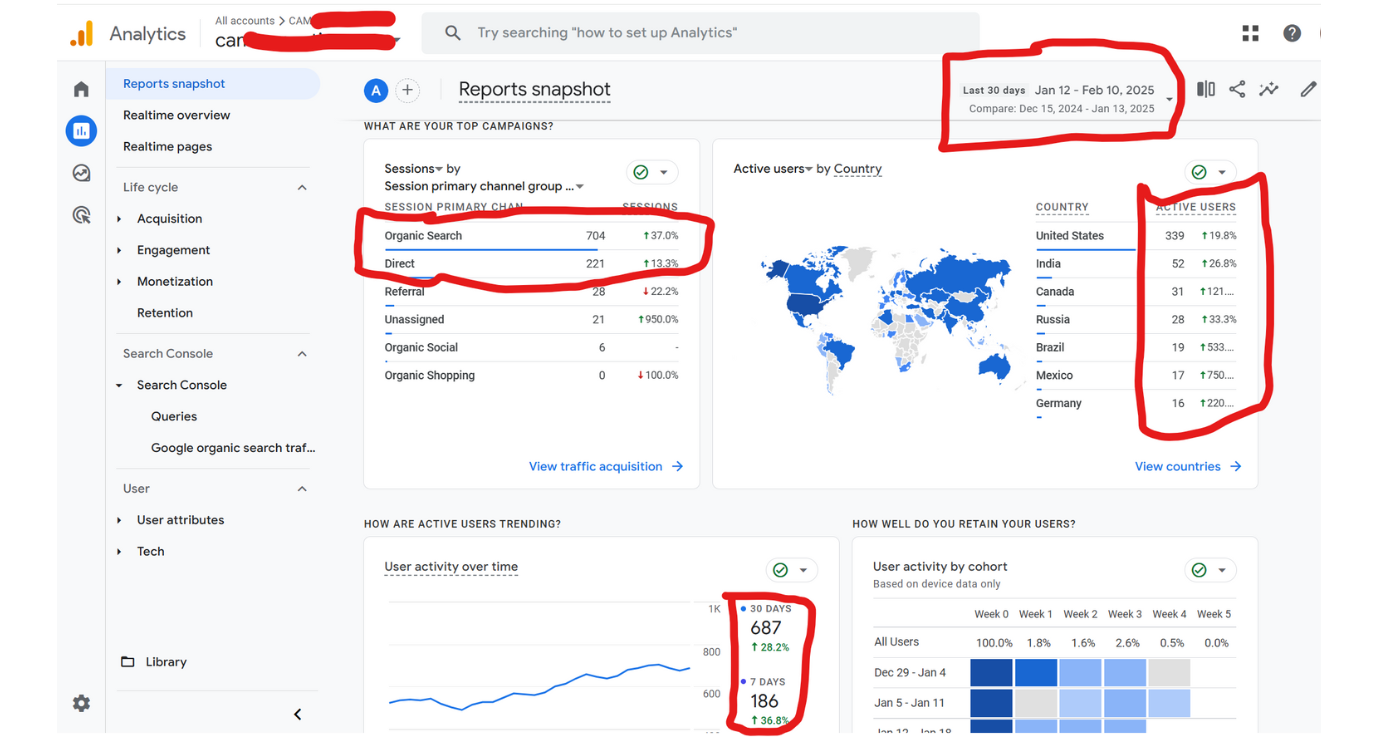This screenshot has height=737, width=1395.
Task: Open the Home icon in the left sidebar
Action: pos(81,88)
